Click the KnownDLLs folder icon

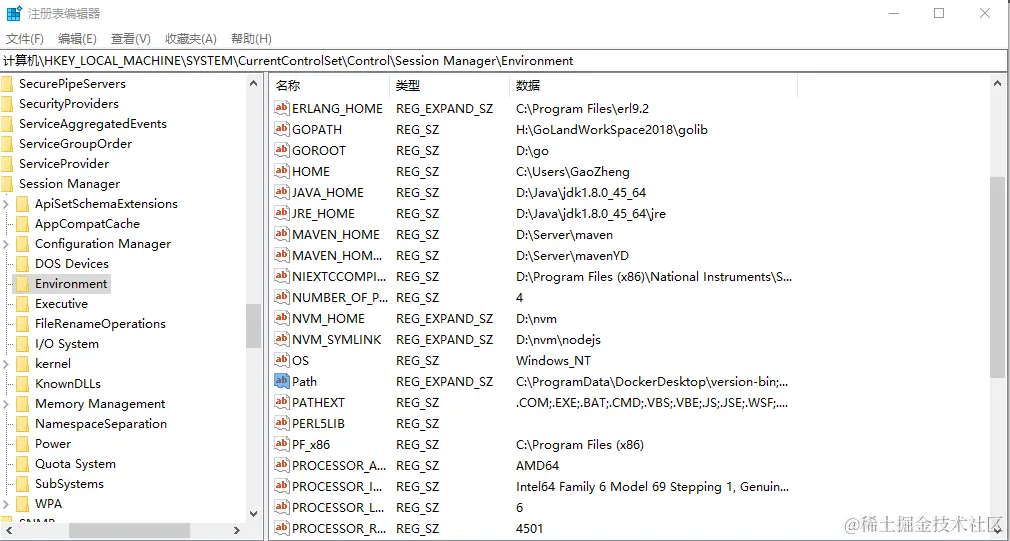(23, 383)
